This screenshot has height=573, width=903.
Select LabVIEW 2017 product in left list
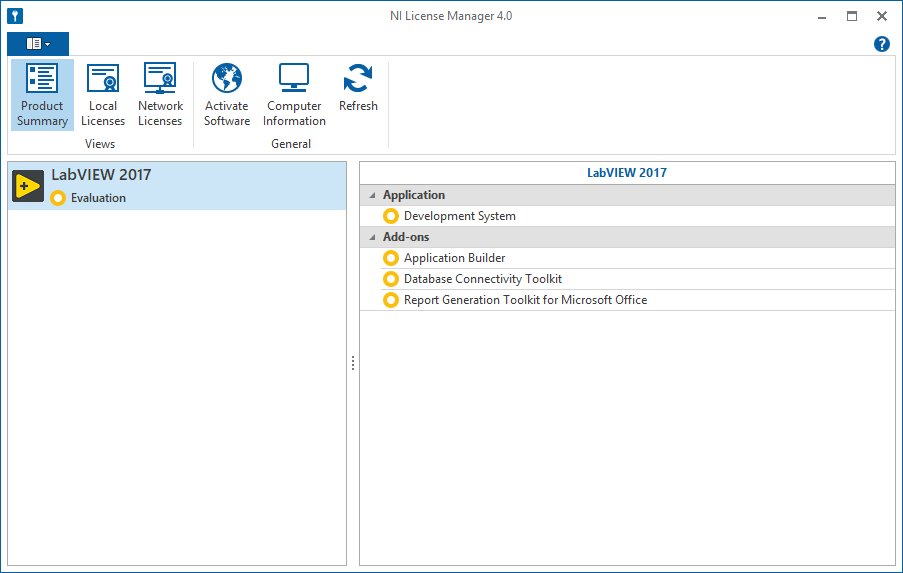pos(177,186)
